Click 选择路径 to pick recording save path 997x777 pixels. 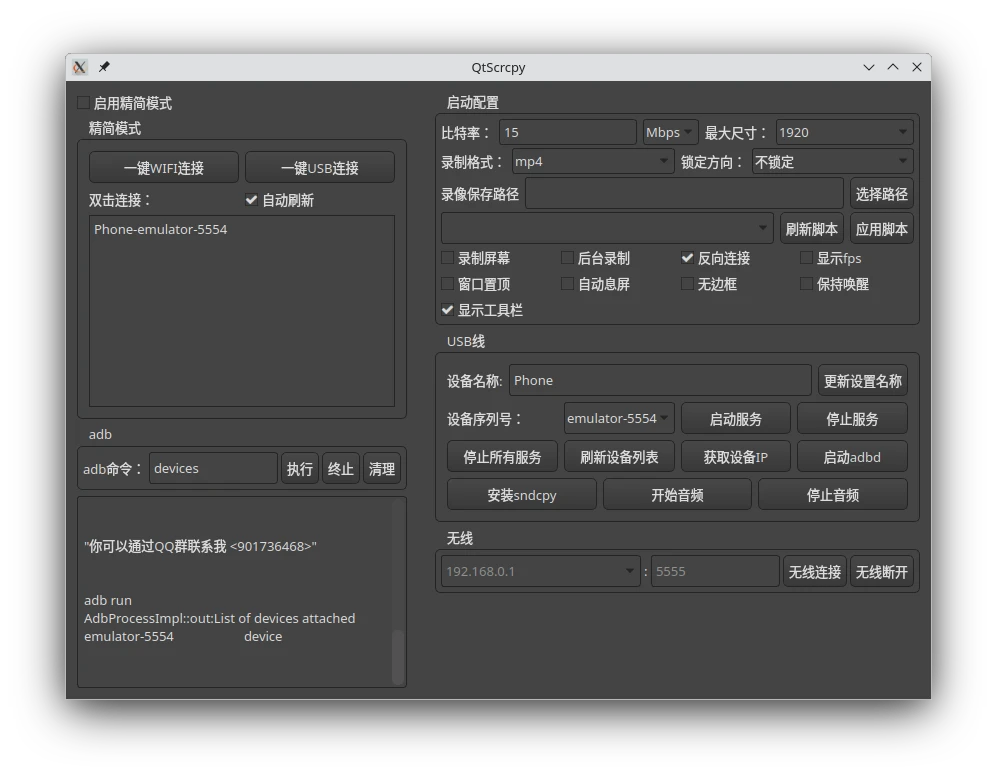[x=881, y=193]
